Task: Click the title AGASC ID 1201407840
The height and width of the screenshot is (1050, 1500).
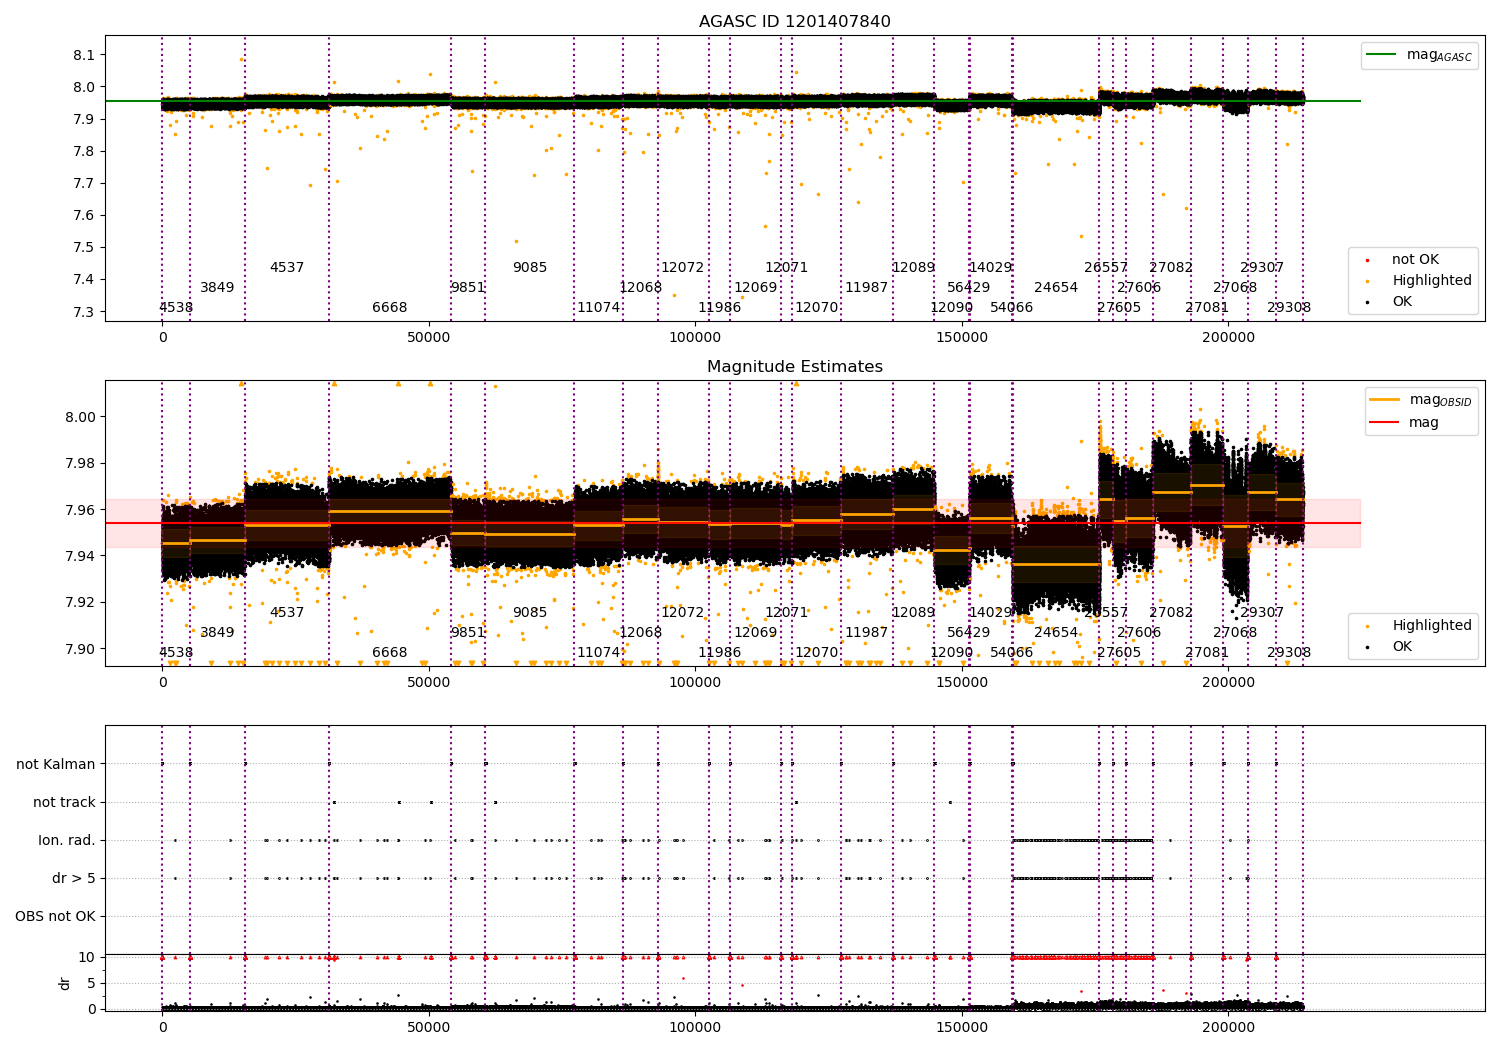Action: [x=794, y=22]
